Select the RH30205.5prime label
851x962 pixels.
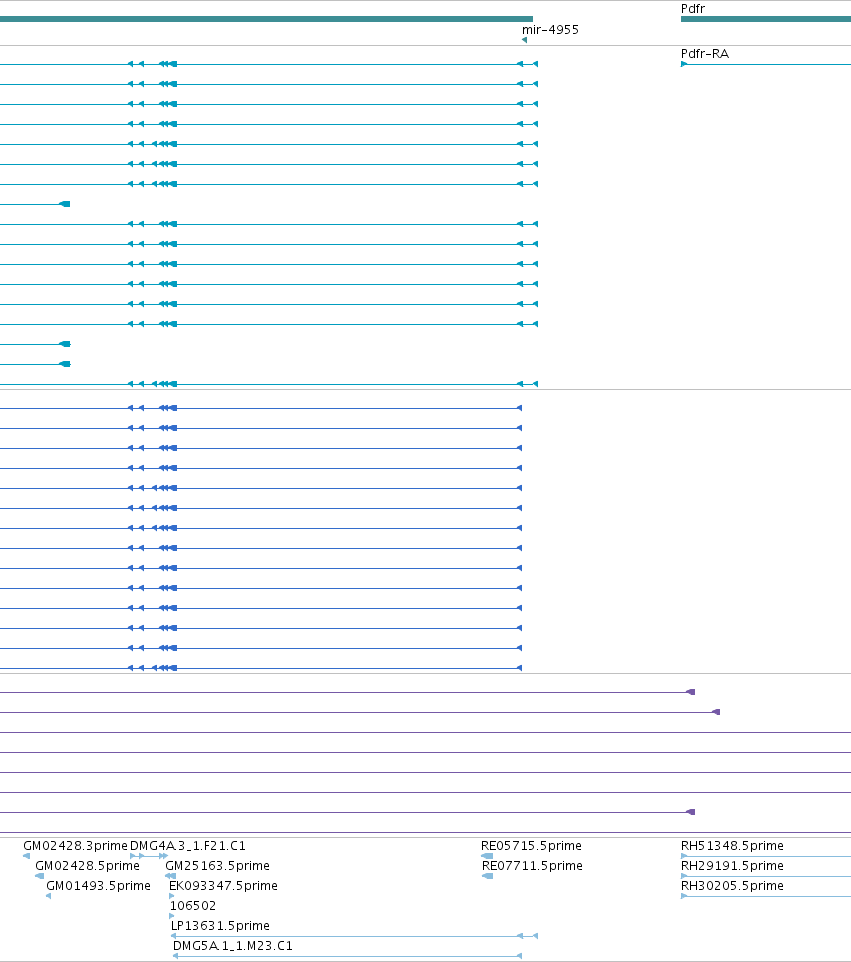click(x=732, y=885)
